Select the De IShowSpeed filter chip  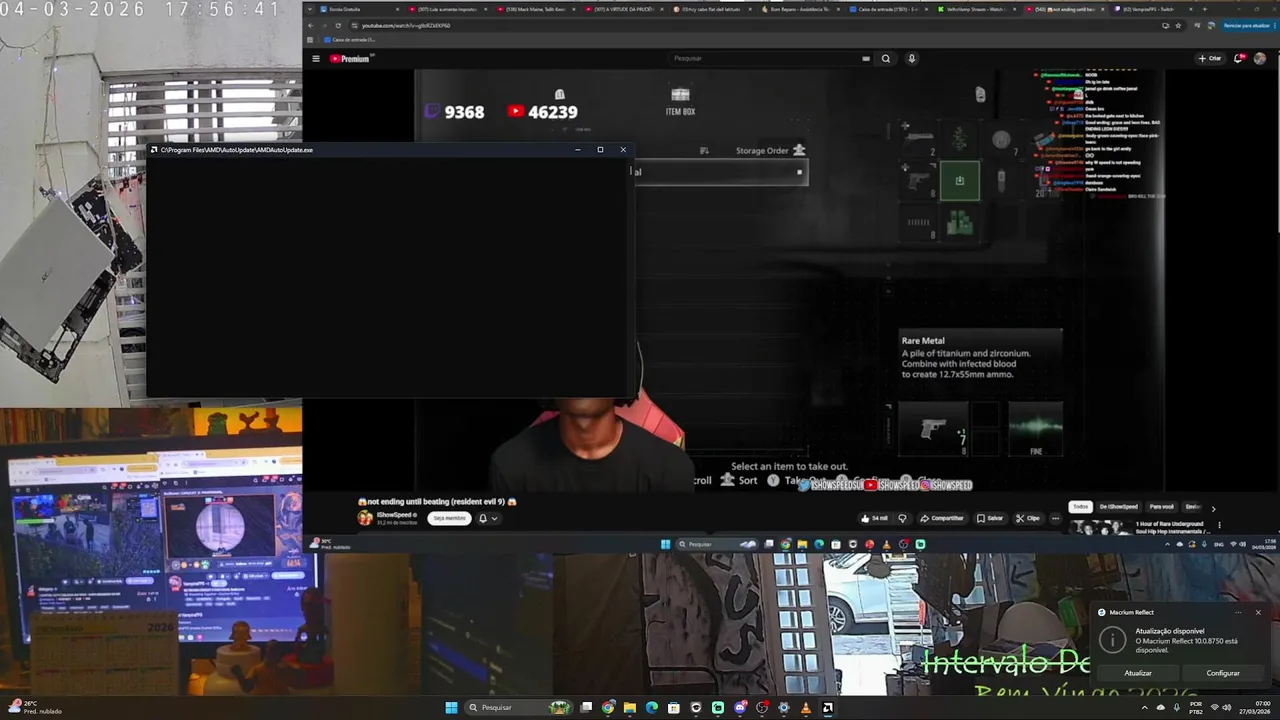click(x=1119, y=507)
